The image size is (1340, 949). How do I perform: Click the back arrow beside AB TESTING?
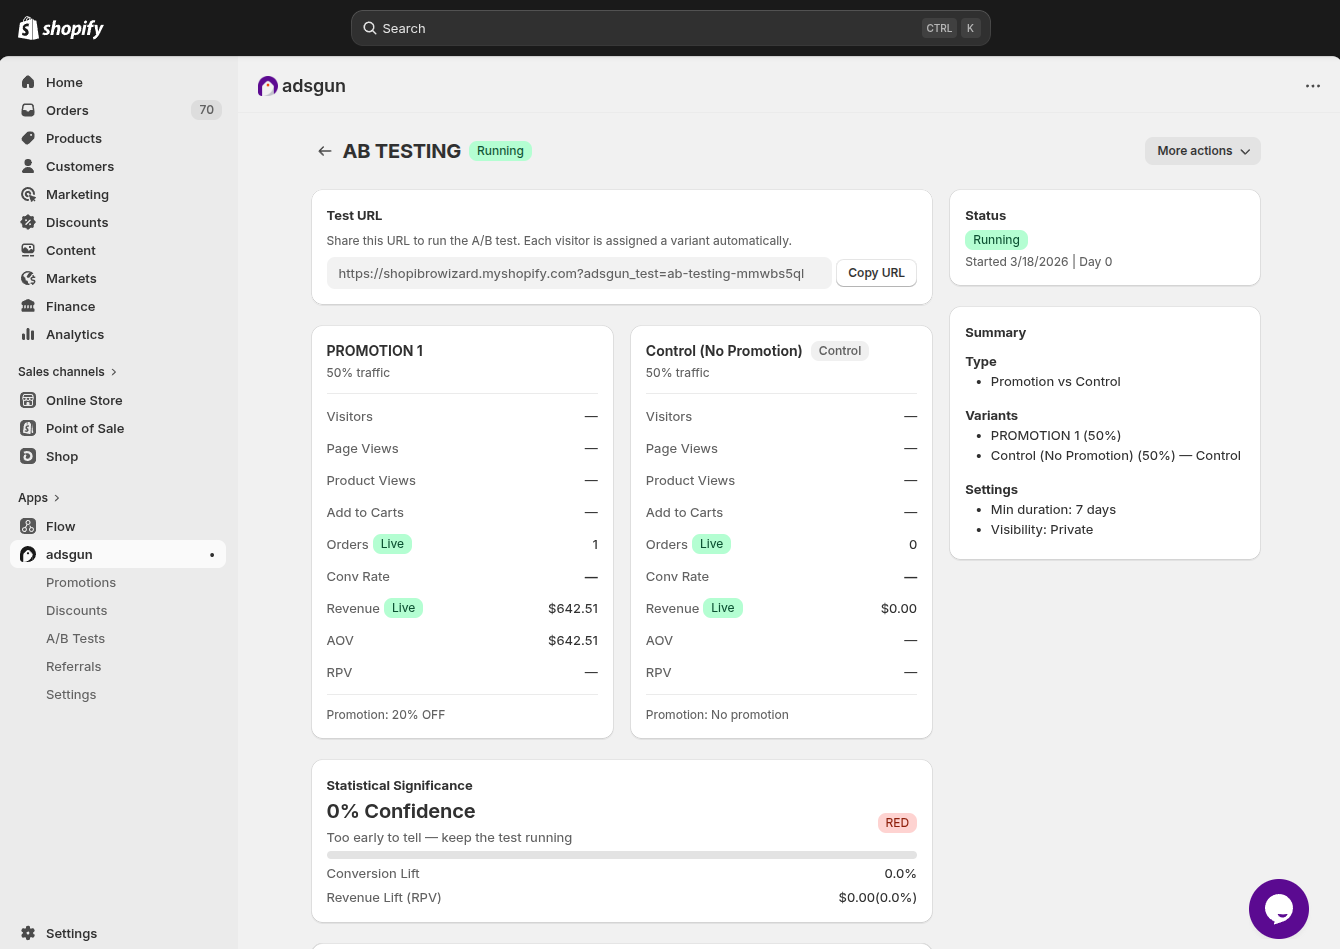324,151
